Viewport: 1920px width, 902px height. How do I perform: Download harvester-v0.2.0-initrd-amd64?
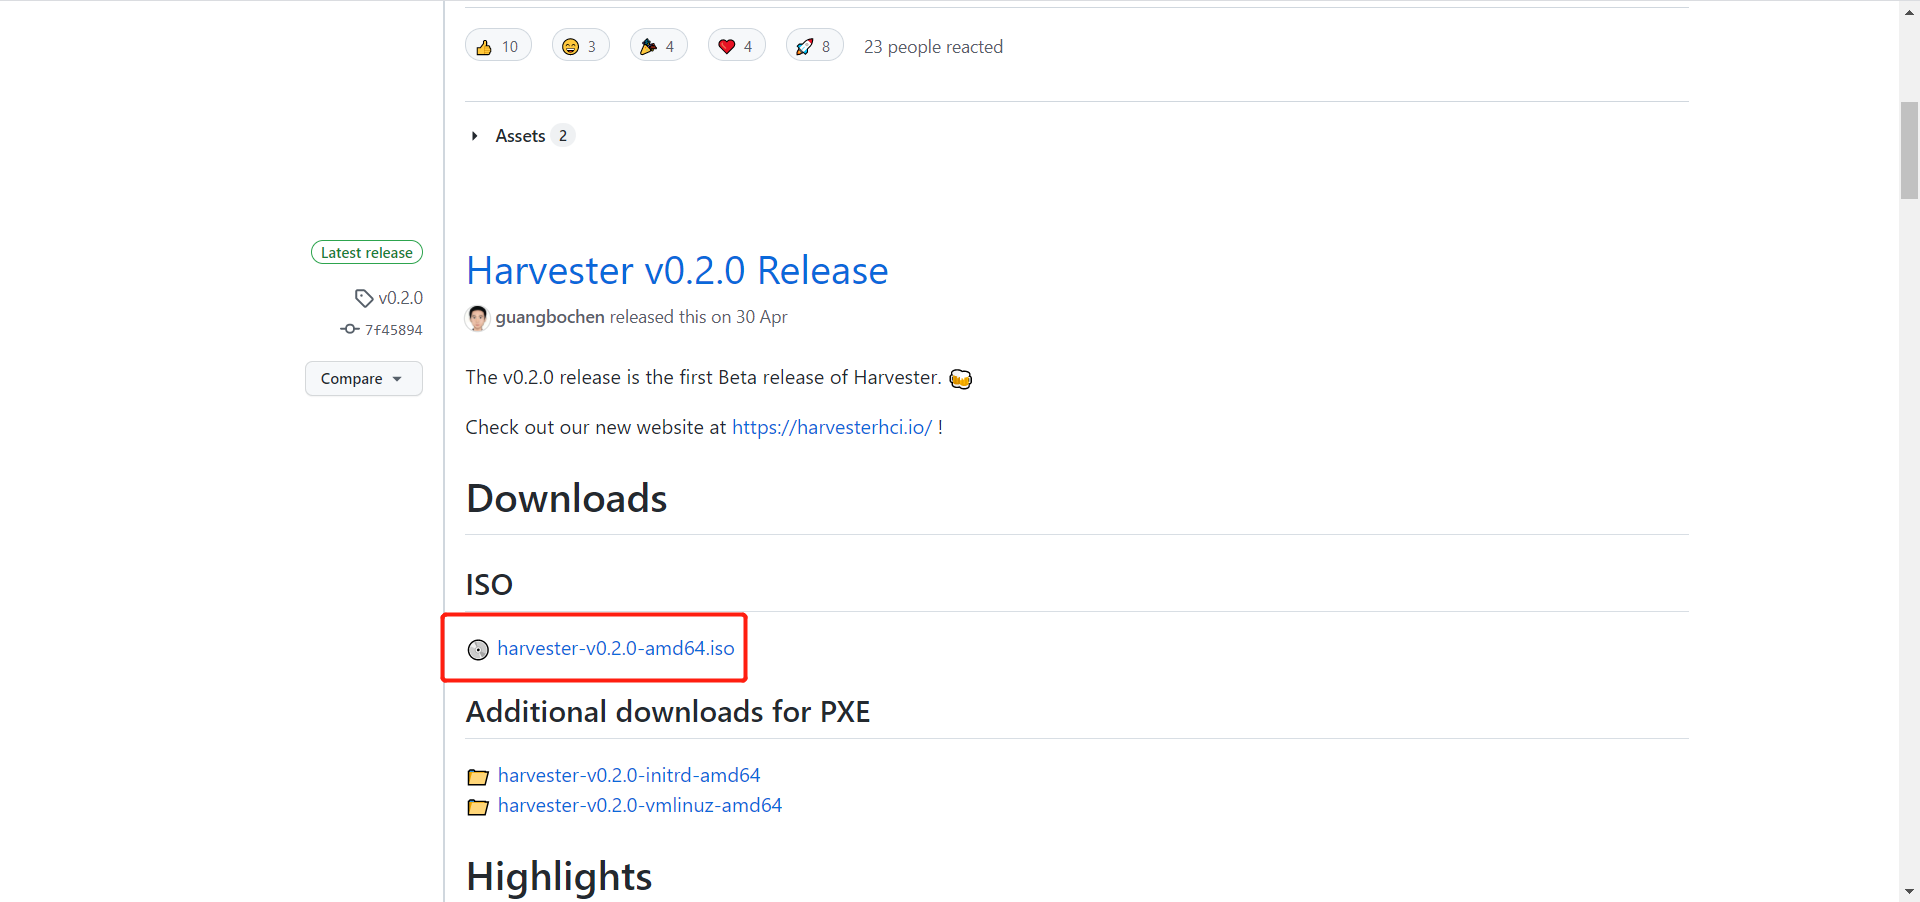click(x=629, y=775)
